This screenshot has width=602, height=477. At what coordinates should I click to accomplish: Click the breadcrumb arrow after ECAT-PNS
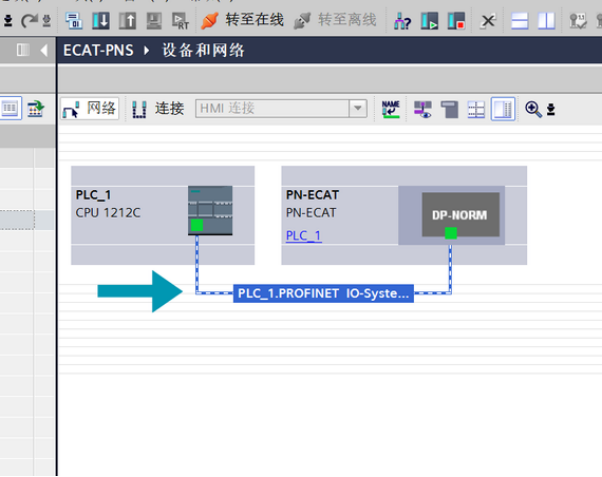[146, 50]
